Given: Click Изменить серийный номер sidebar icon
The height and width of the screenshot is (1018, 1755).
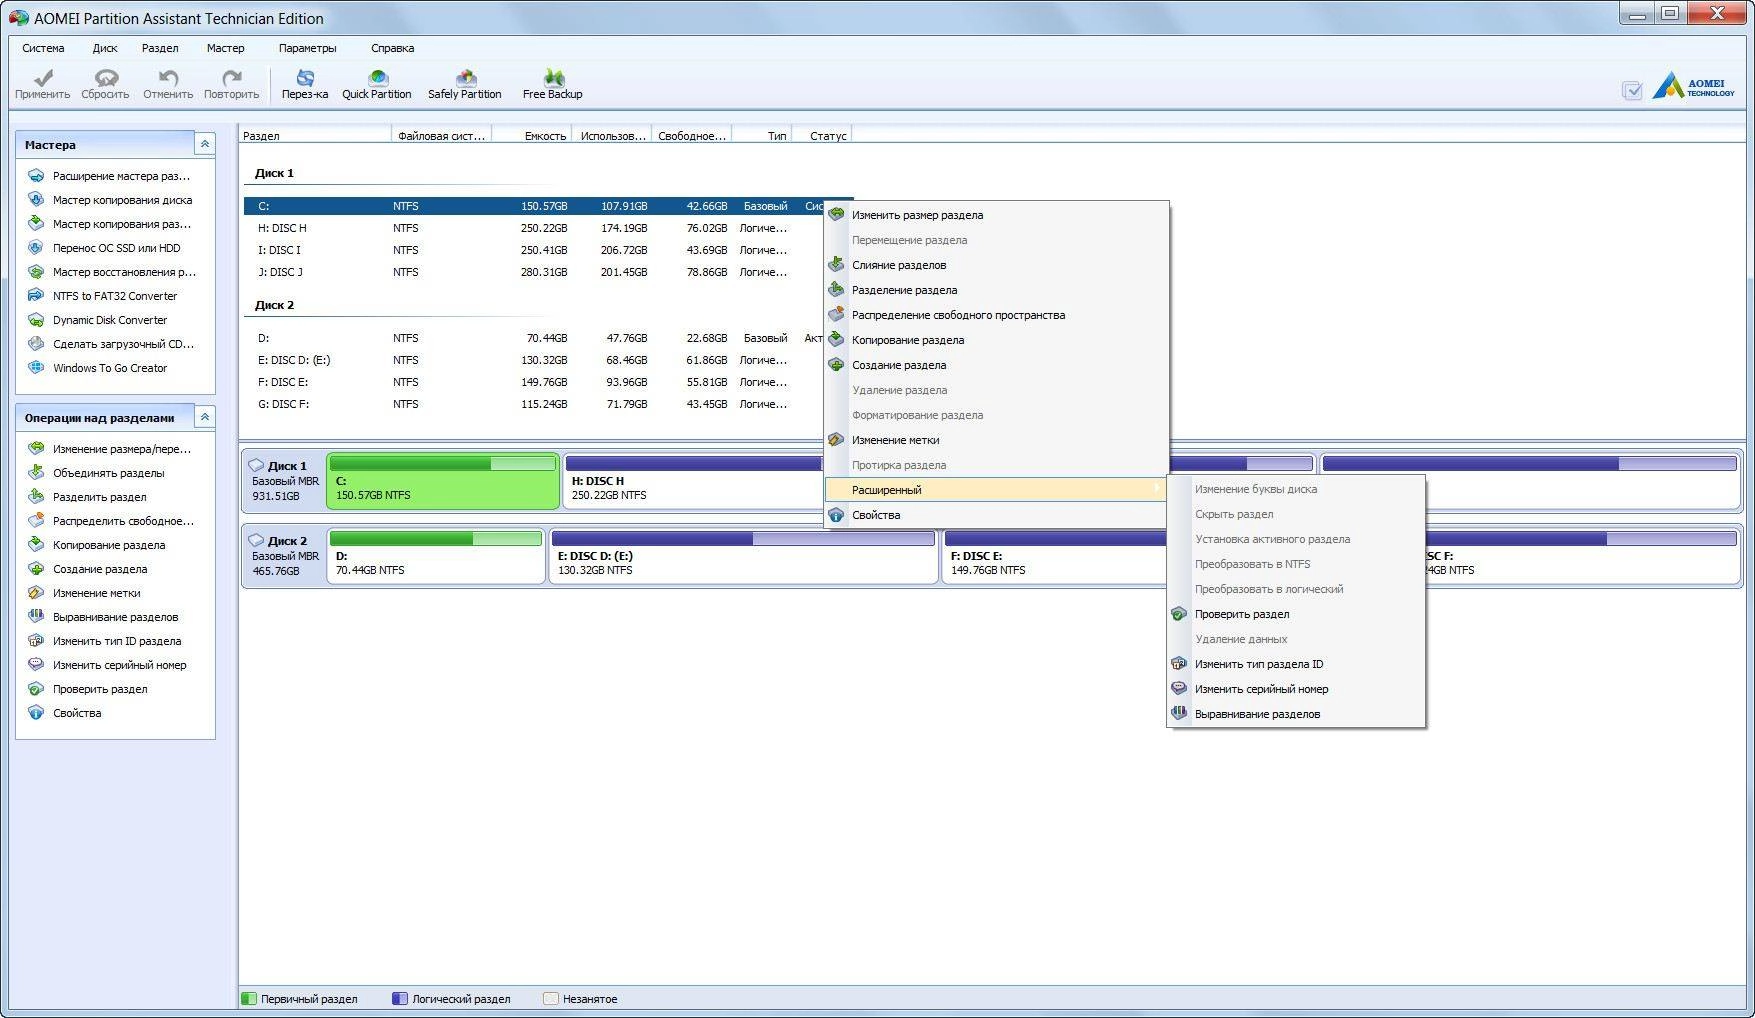Looking at the screenshot, I should point(36,665).
